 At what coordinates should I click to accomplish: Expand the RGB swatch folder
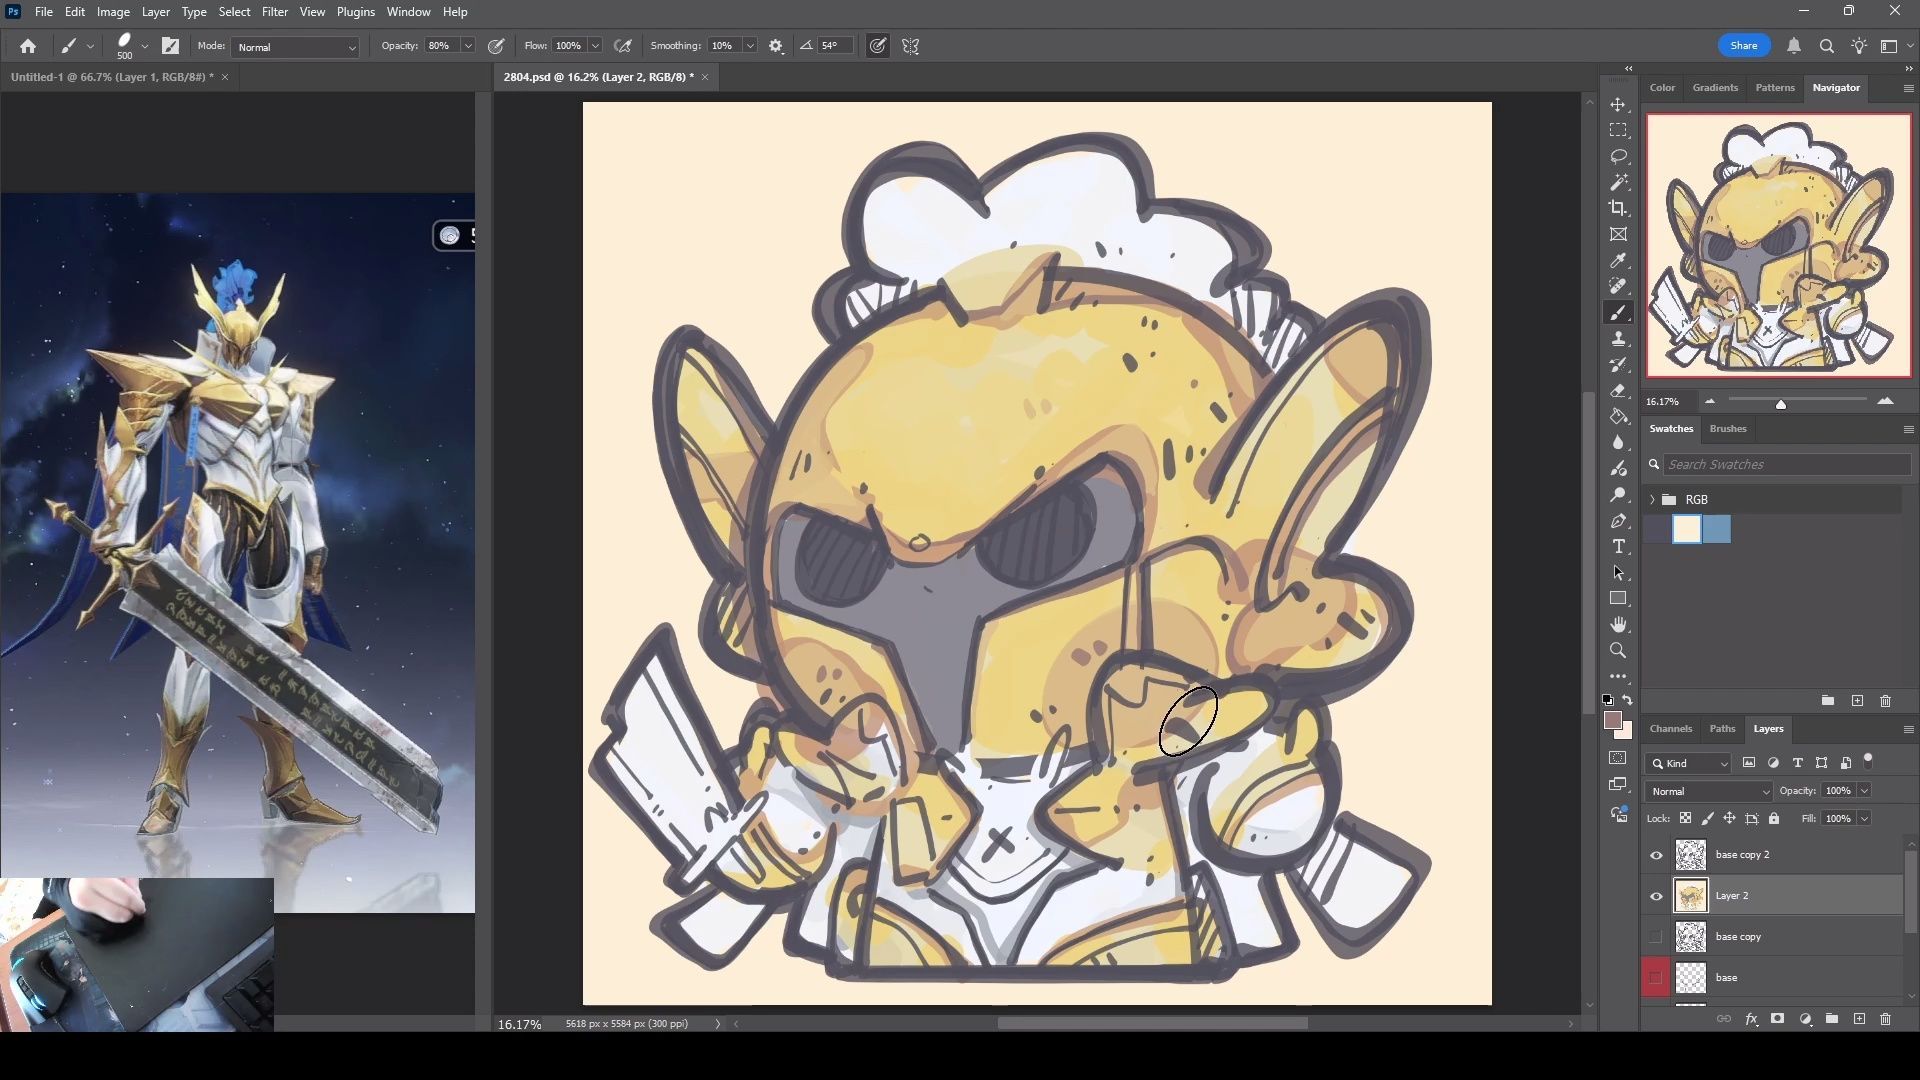click(1652, 499)
